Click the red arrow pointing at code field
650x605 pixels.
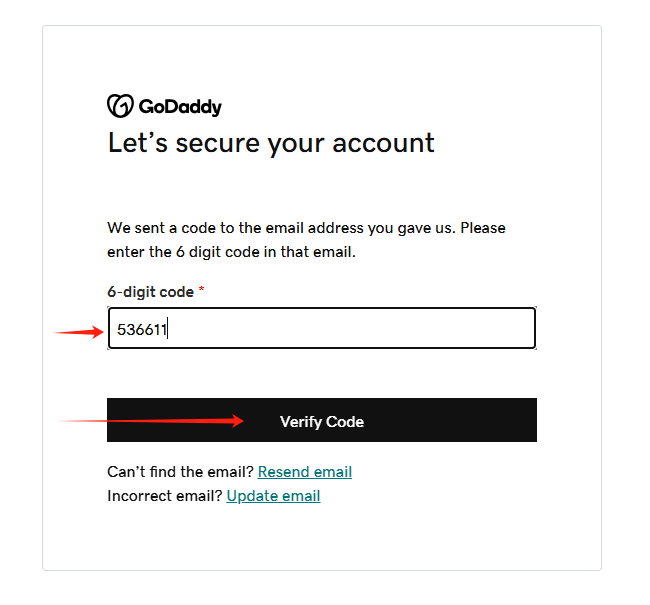pos(79,332)
